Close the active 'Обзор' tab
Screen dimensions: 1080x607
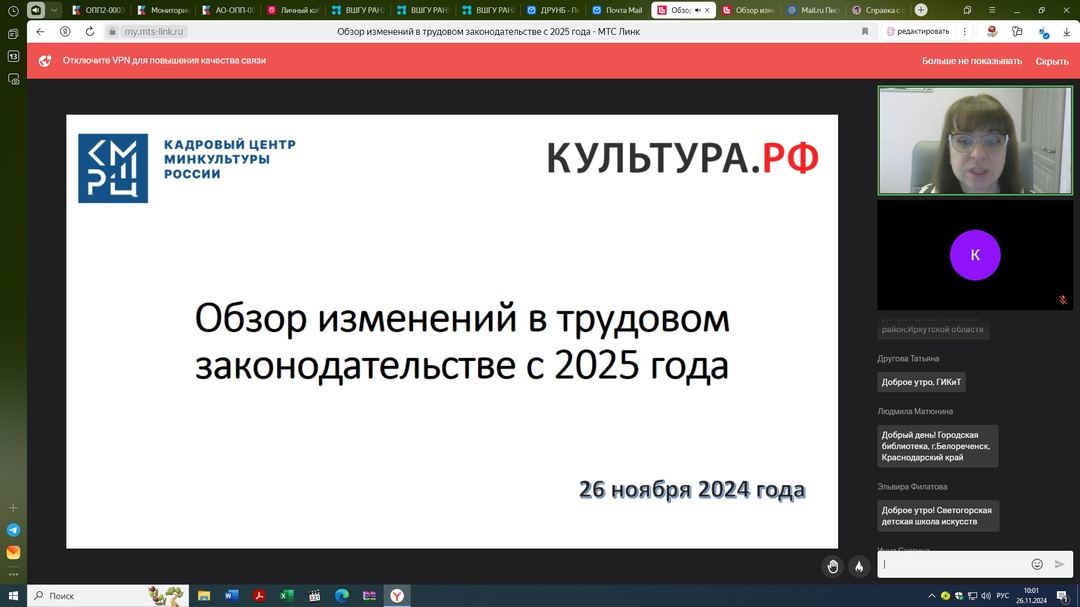coord(707,10)
